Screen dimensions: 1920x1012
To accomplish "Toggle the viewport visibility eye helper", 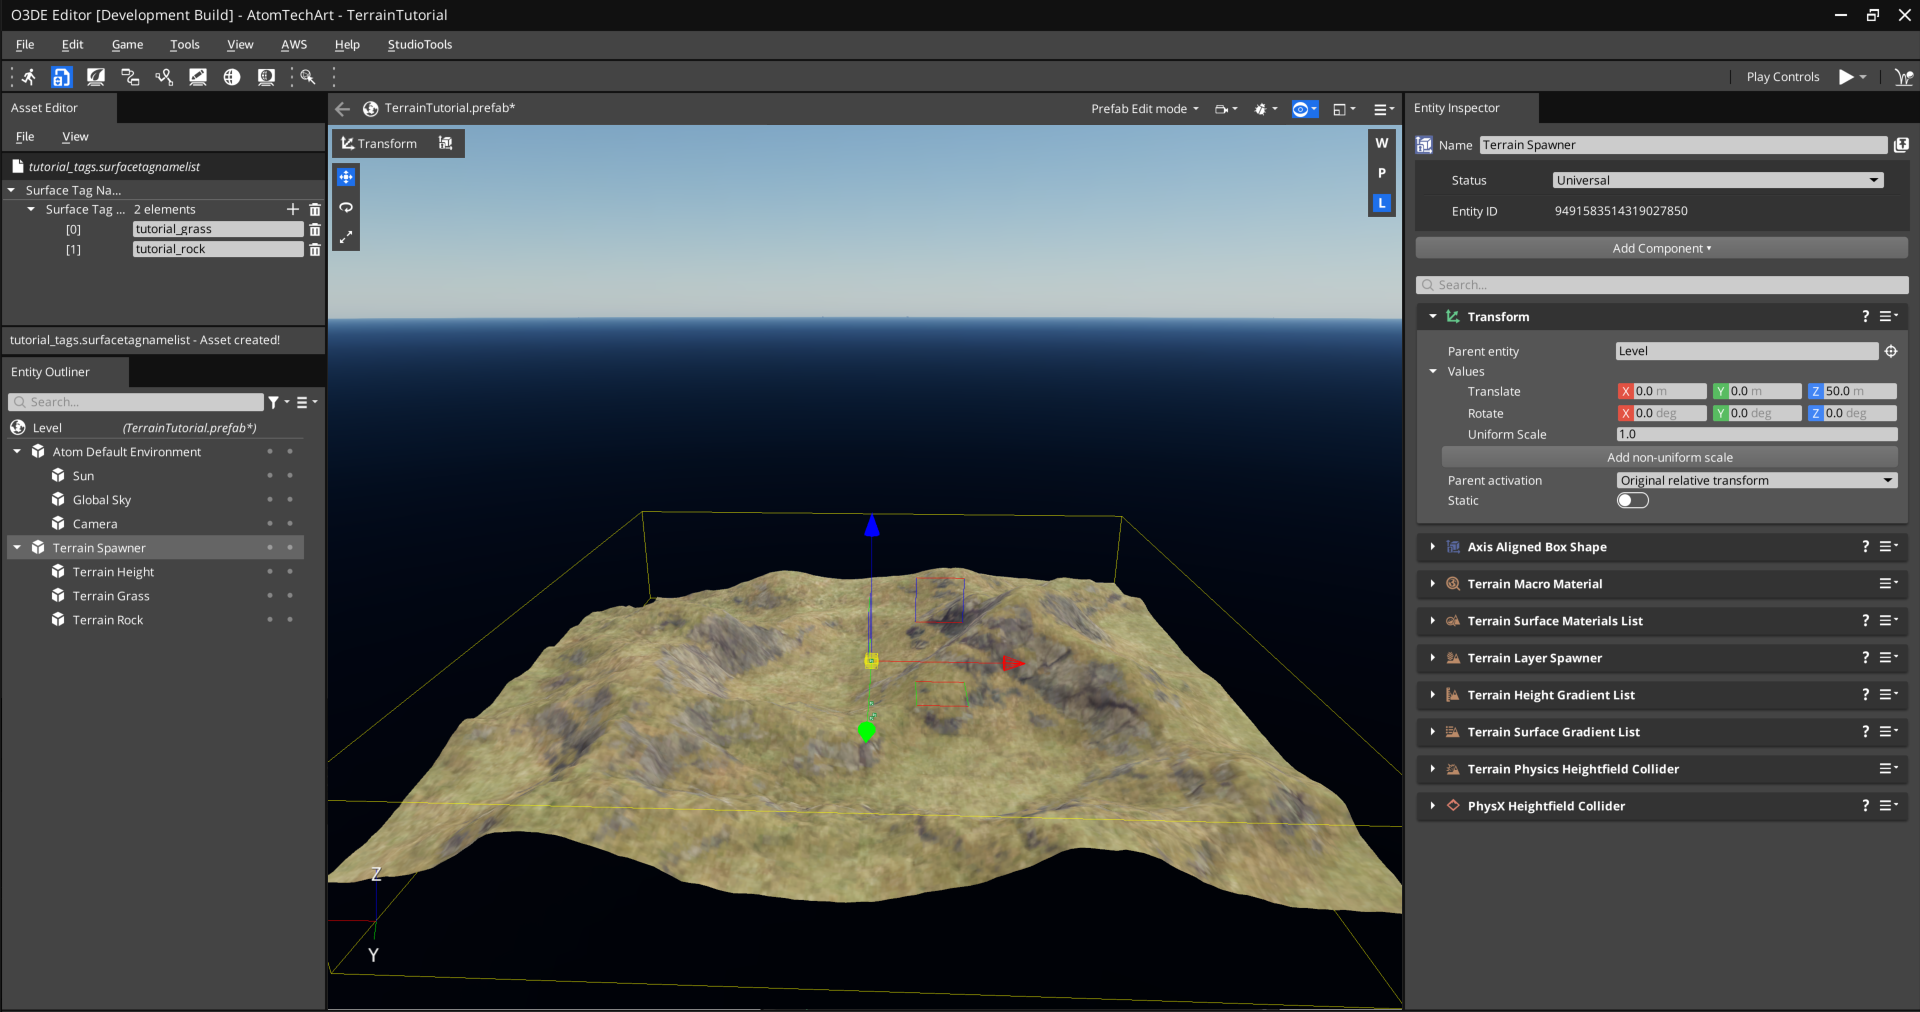I will coord(1301,109).
